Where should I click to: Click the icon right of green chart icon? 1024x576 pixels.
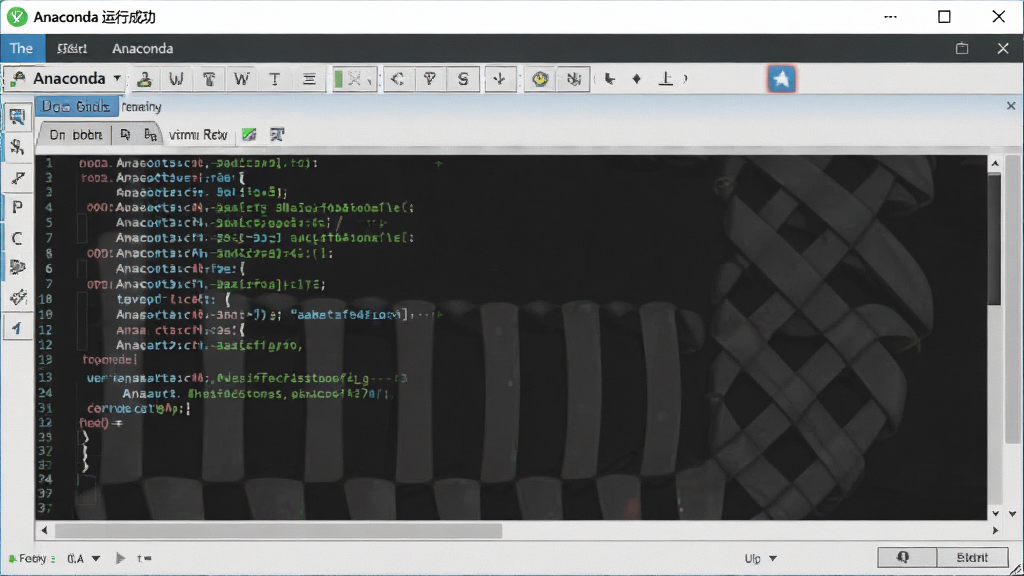(x=277, y=135)
